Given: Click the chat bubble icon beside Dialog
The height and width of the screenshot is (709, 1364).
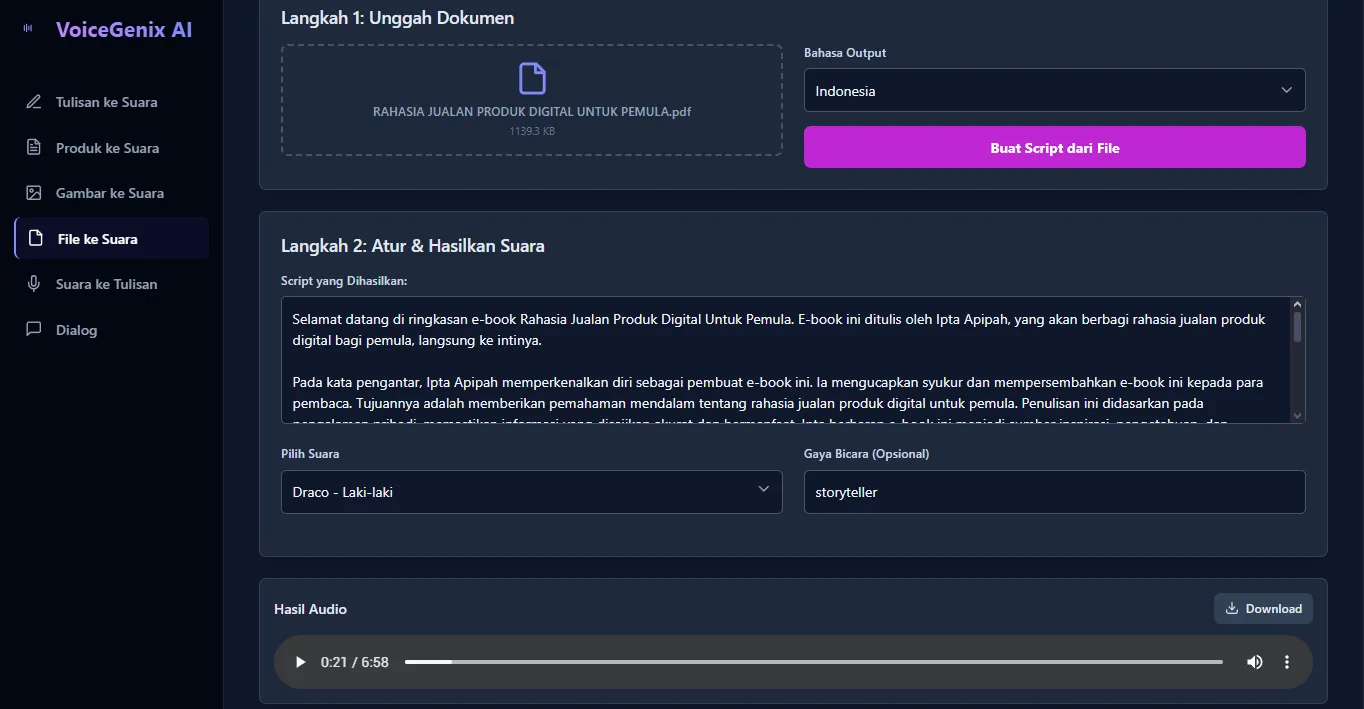Looking at the screenshot, I should point(34,330).
